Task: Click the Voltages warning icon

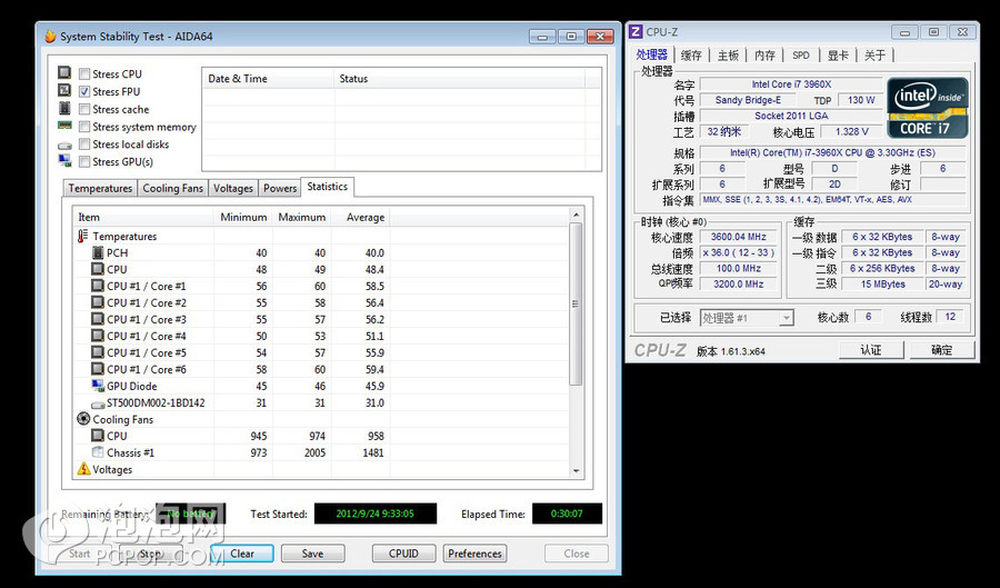Action: (x=84, y=469)
